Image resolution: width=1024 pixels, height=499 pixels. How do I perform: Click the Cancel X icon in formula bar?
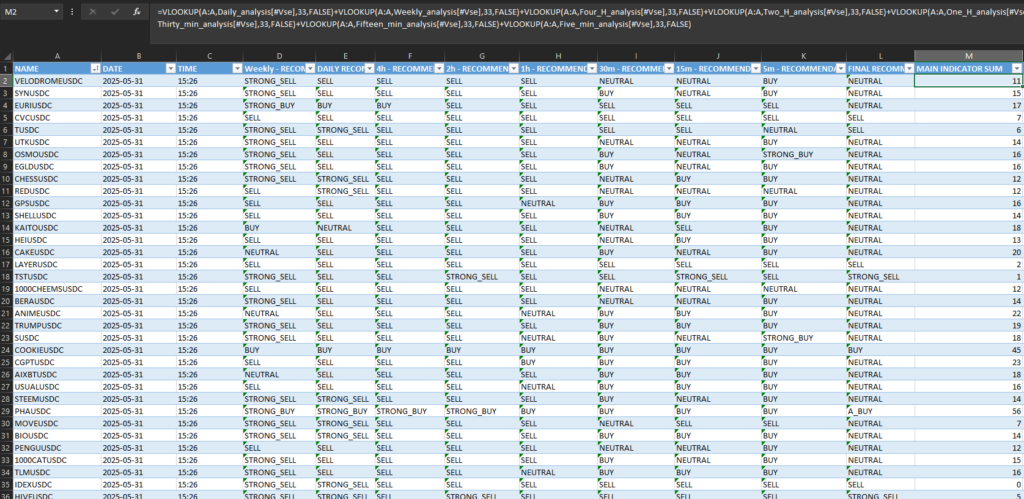[93, 12]
